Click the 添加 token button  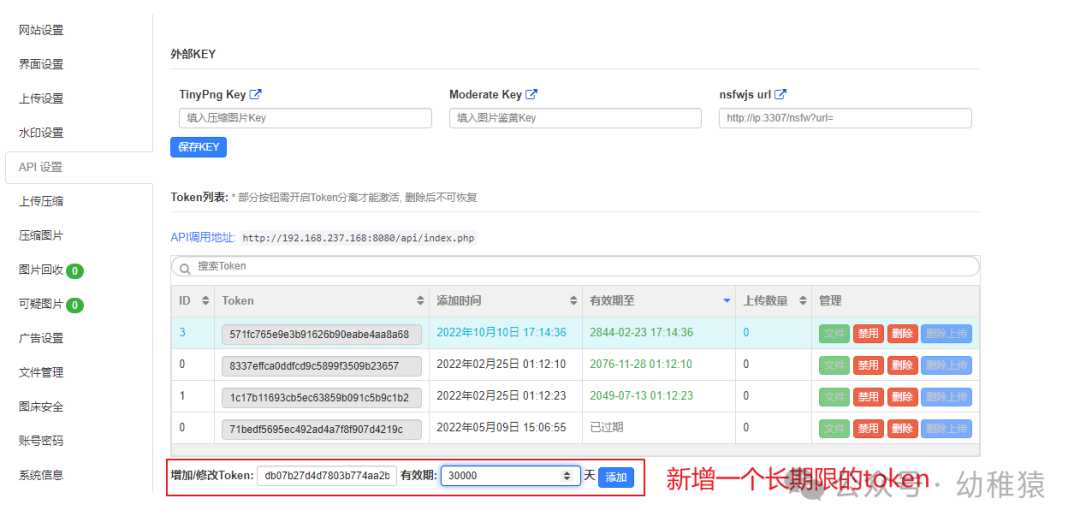pyautogui.click(x=616, y=477)
